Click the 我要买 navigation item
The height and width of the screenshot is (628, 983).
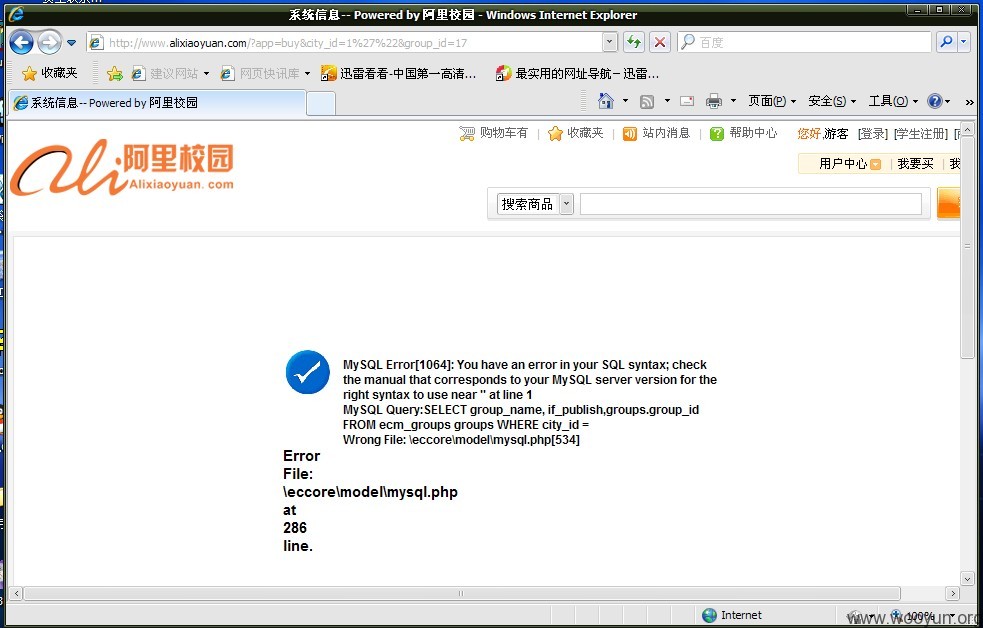point(915,164)
